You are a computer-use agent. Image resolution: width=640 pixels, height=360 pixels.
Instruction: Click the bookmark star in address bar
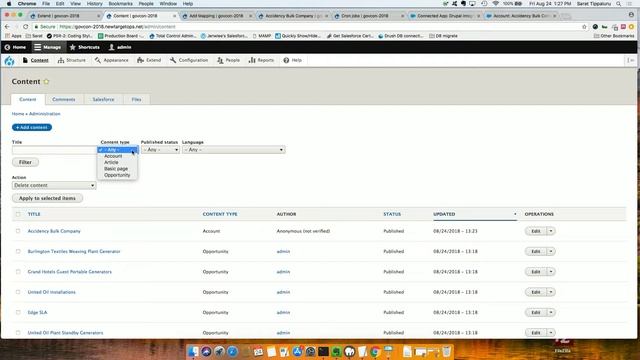pos(584,27)
